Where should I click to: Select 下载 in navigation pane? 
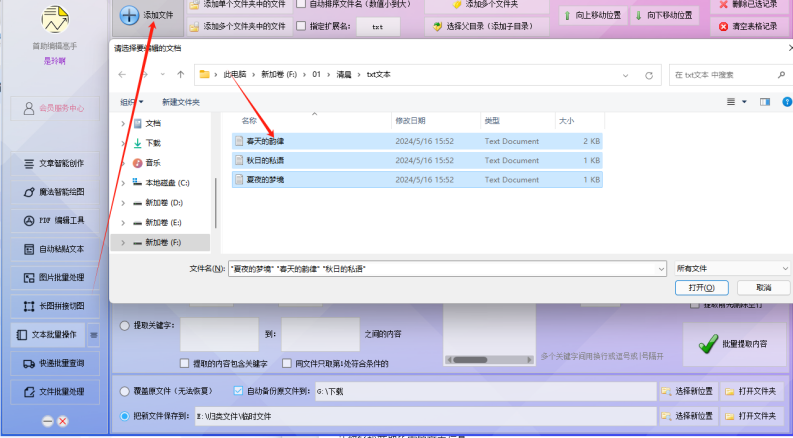(x=153, y=143)
